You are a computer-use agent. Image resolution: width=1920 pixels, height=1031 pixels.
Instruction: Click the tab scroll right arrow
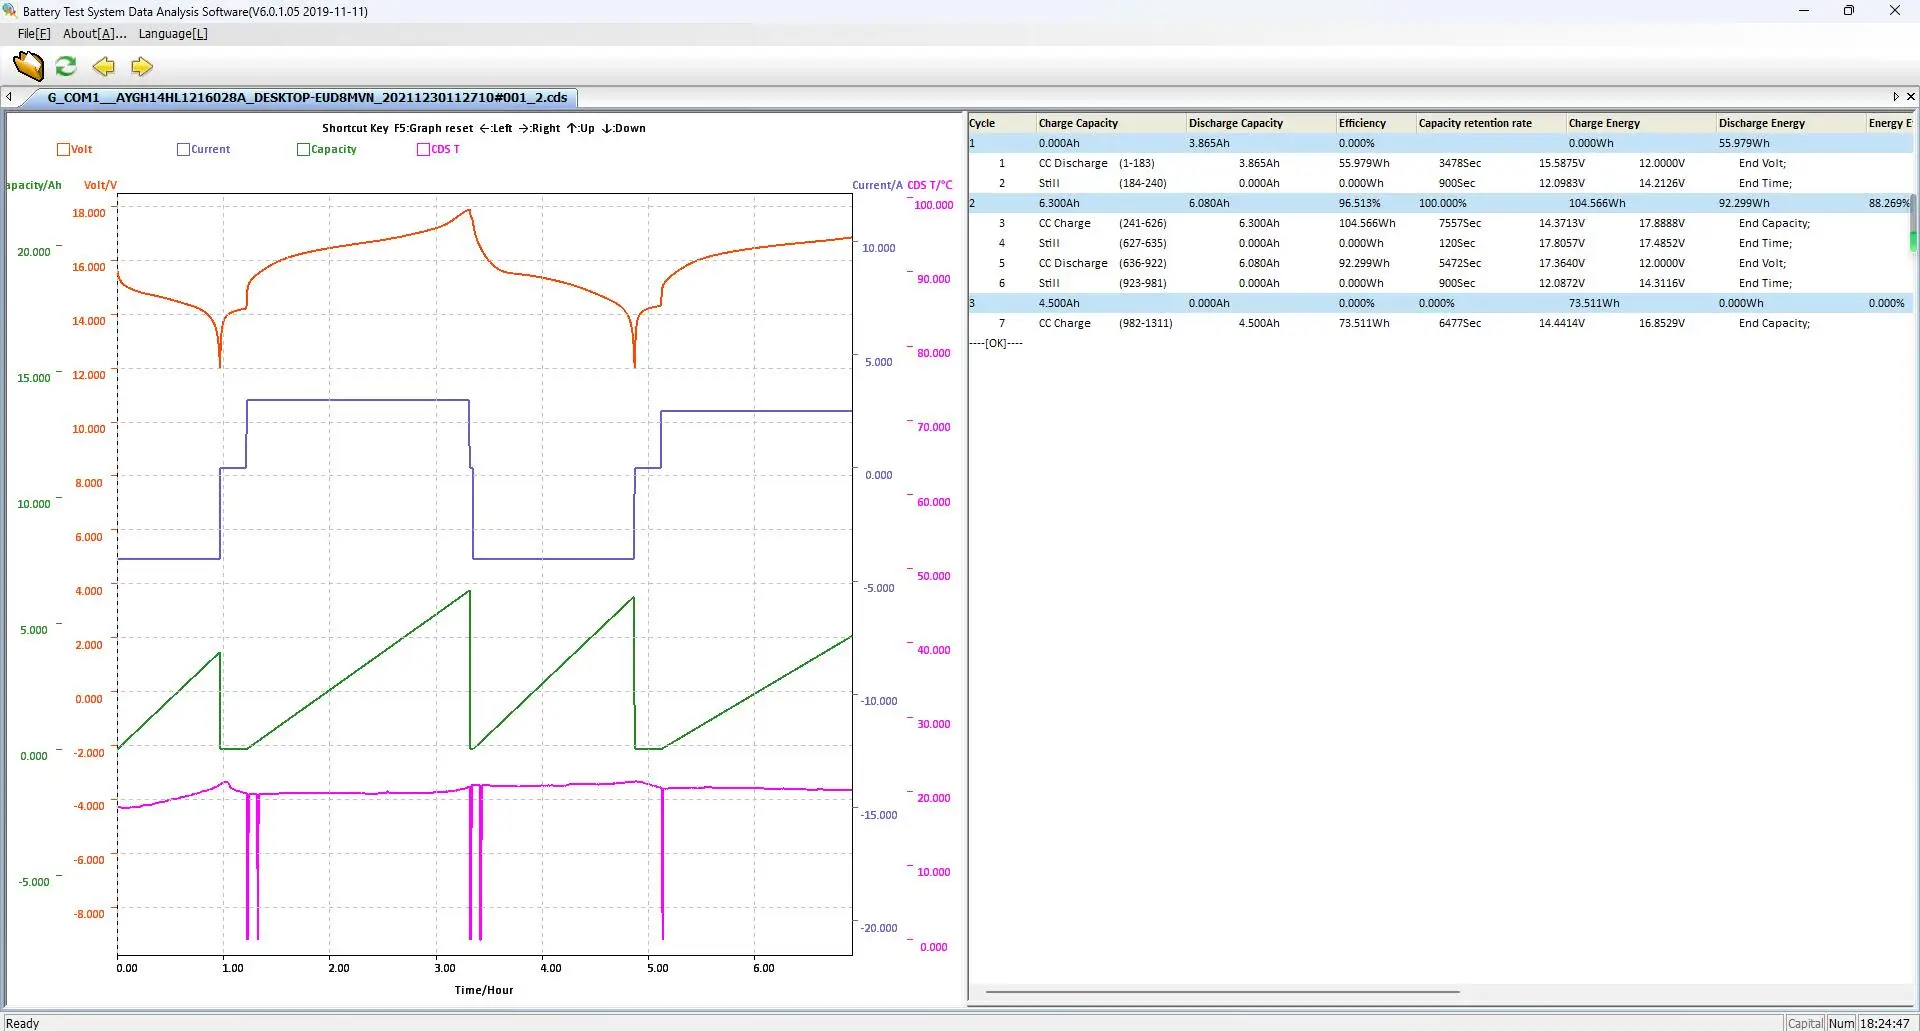pyautogui.click(x=1895, y=97)
